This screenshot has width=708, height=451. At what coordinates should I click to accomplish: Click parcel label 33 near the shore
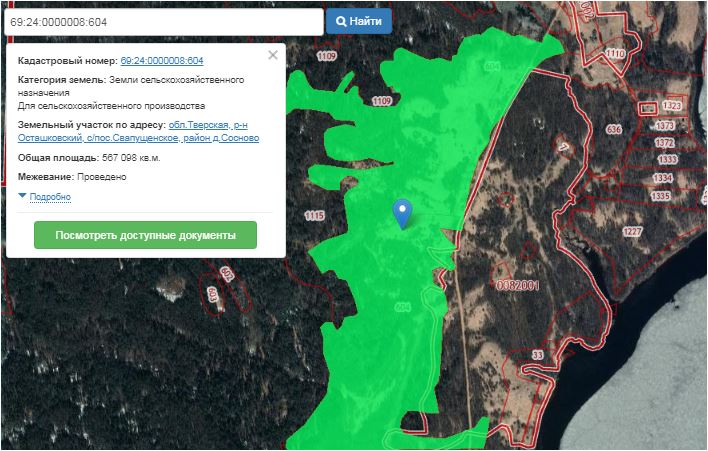[x=537, y=355]
